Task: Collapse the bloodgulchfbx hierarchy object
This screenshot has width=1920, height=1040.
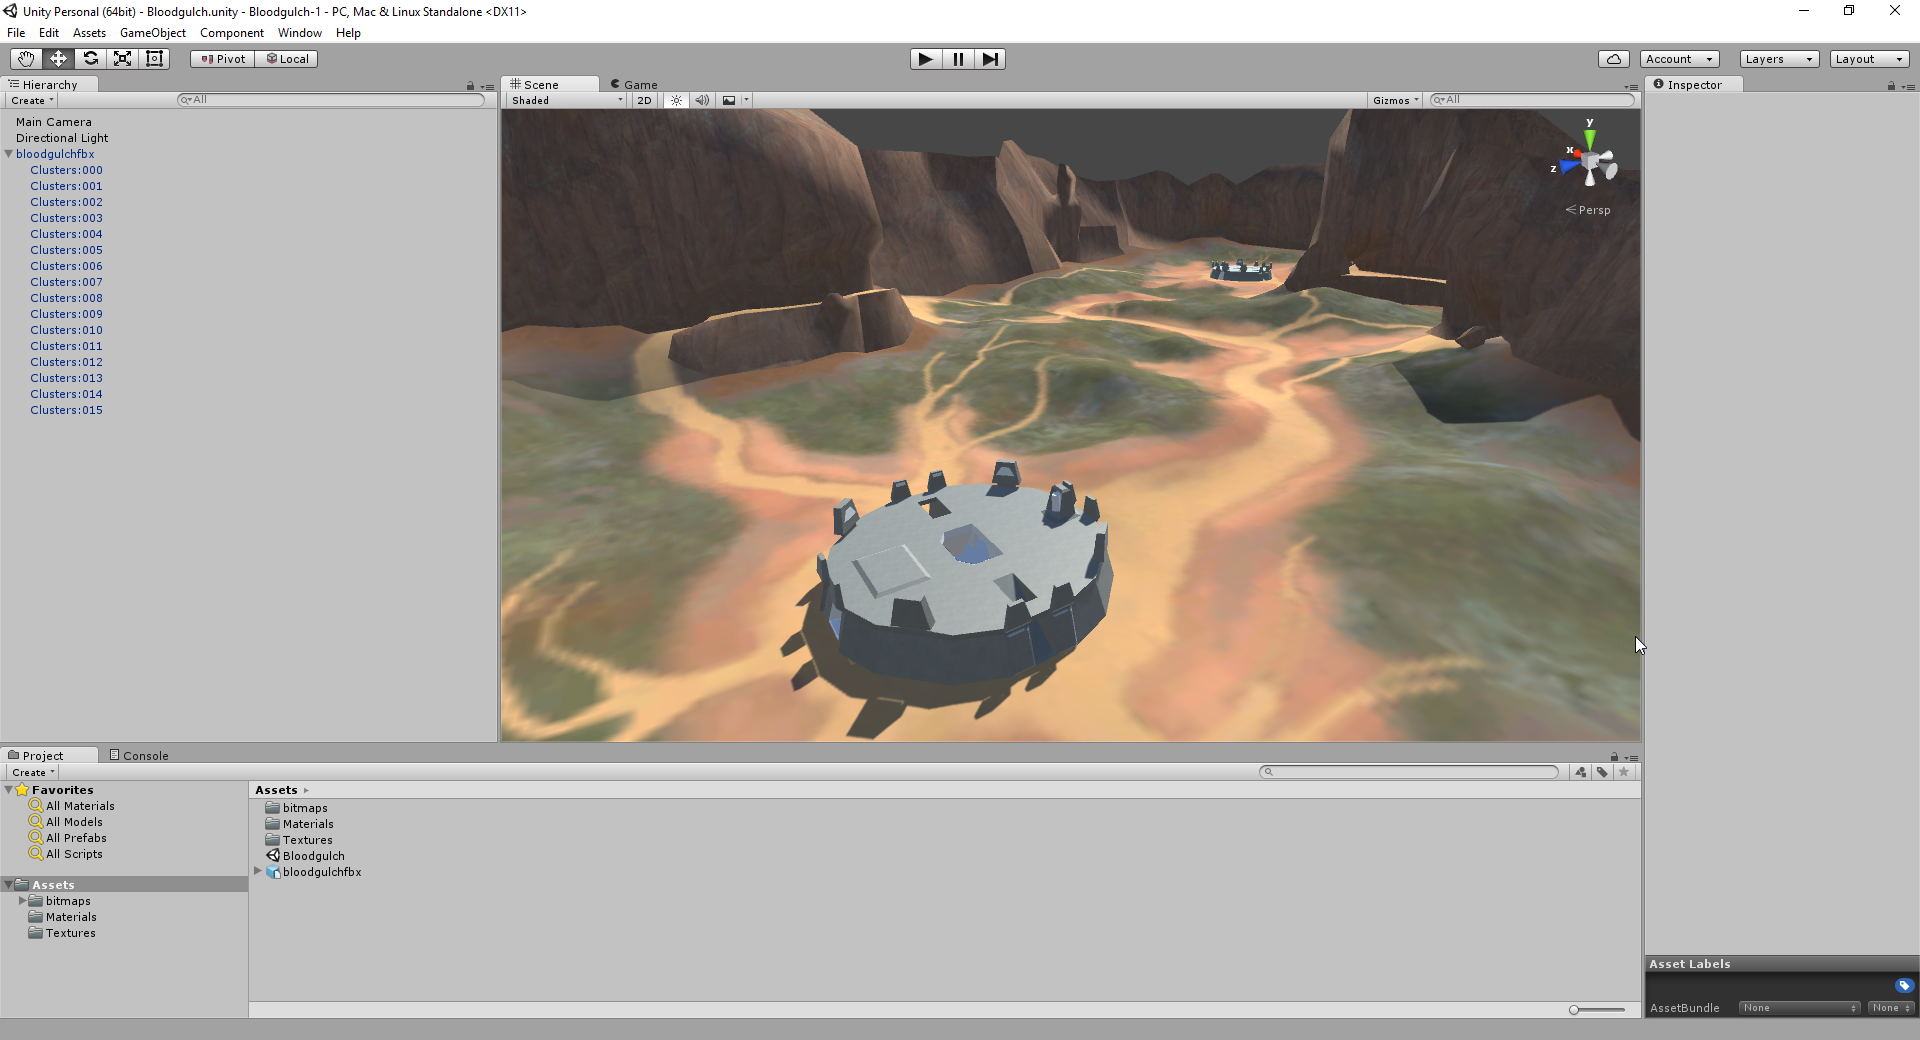Action: pos(9,154)
